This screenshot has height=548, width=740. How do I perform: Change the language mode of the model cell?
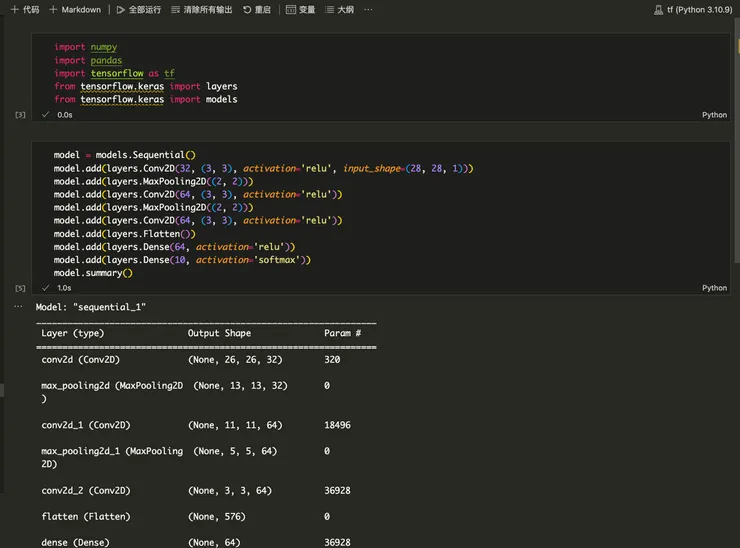(x=714, y=288)
